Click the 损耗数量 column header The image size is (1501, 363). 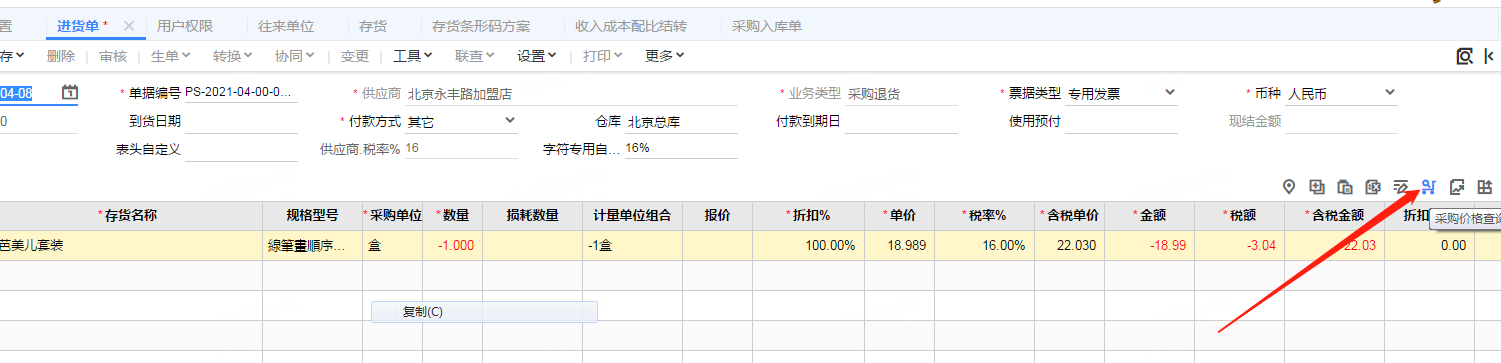pyautogui.click(x=533, y=216)
